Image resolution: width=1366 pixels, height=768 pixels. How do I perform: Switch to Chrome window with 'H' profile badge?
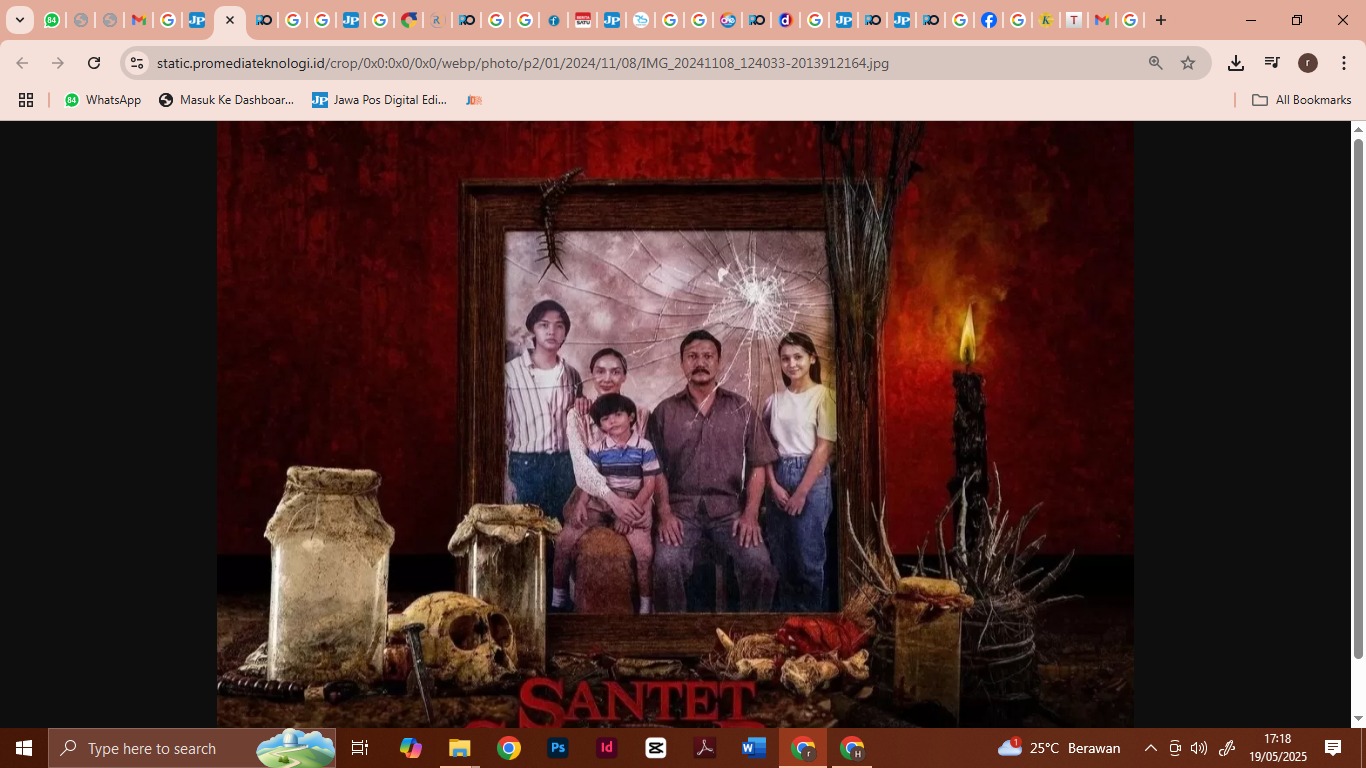pyautogui.click(x=852, y=748)
